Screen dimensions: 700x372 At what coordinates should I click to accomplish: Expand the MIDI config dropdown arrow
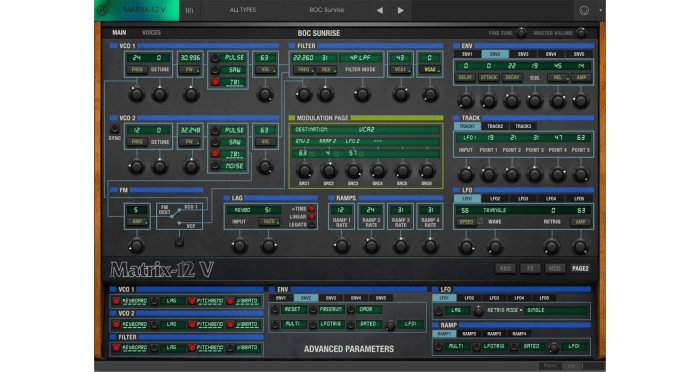600,10
